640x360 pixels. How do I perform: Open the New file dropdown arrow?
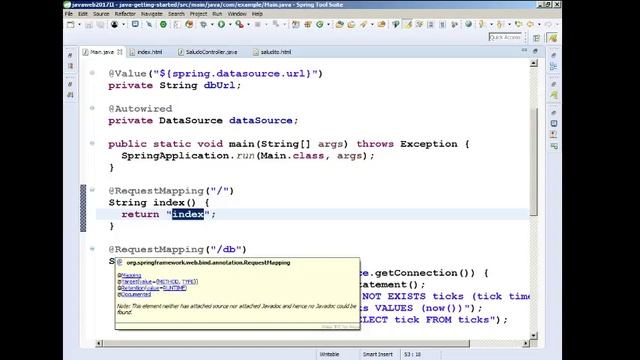(79, 24)
